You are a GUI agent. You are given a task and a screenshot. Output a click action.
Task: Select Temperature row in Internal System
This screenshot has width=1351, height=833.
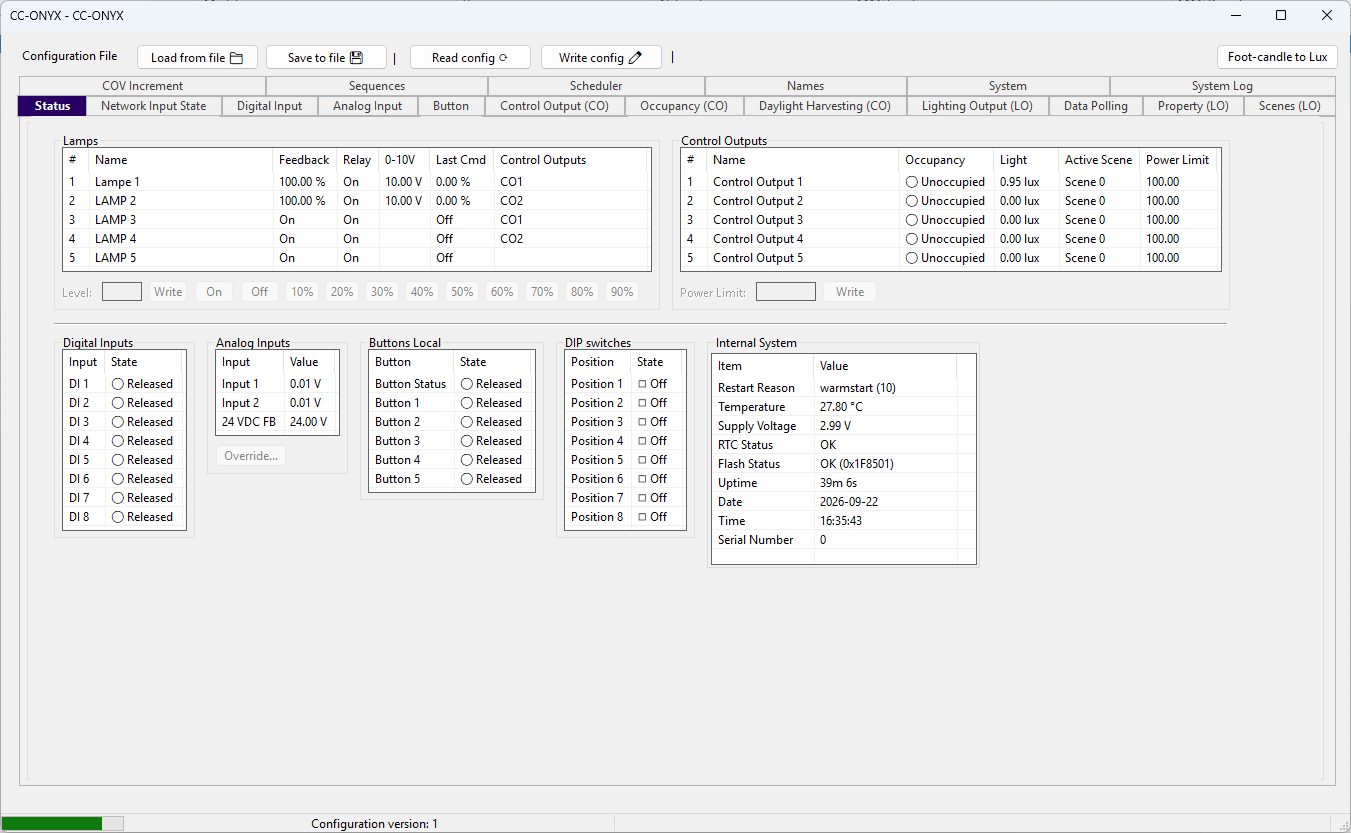tap(843, 407)
